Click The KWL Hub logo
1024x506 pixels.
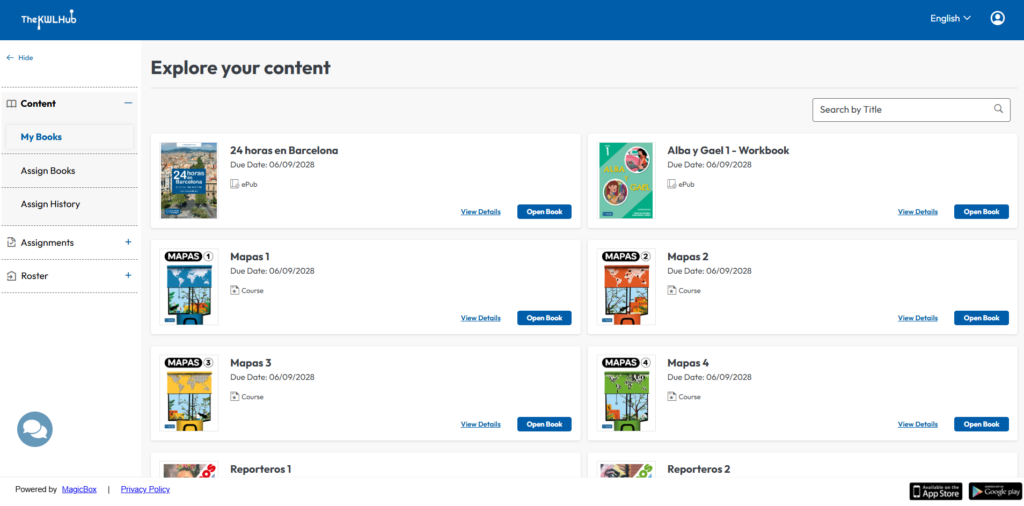point(50,19)
